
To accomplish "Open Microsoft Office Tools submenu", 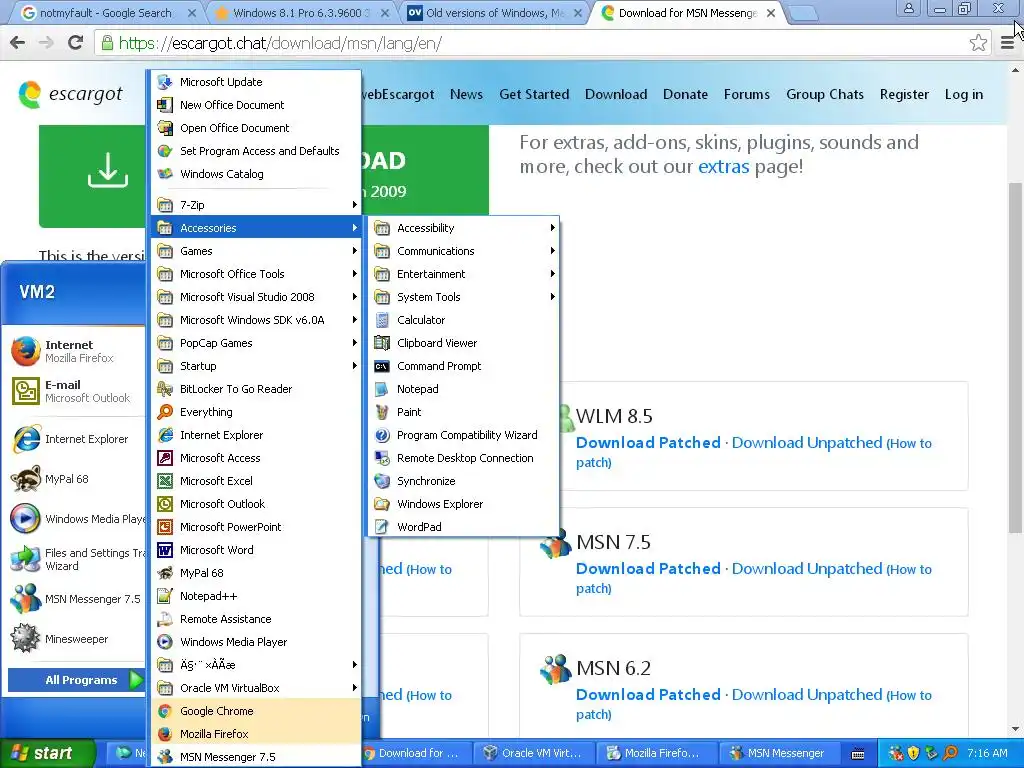I will pos(256,274).
